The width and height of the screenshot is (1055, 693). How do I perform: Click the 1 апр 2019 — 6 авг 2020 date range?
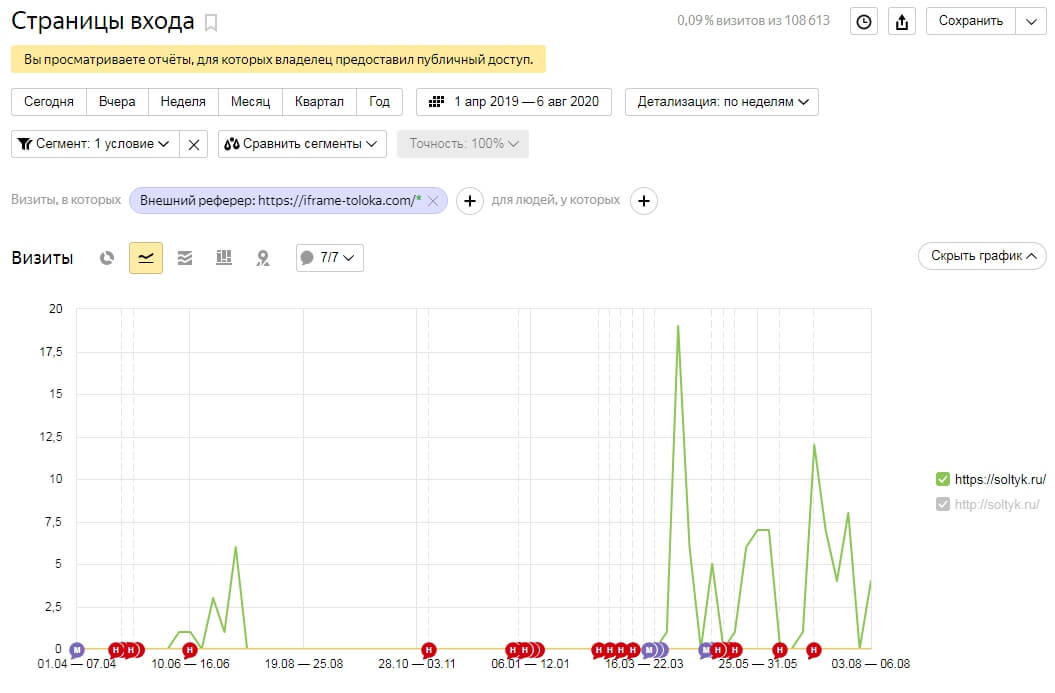pyautogui.click(x=514, y=102)
